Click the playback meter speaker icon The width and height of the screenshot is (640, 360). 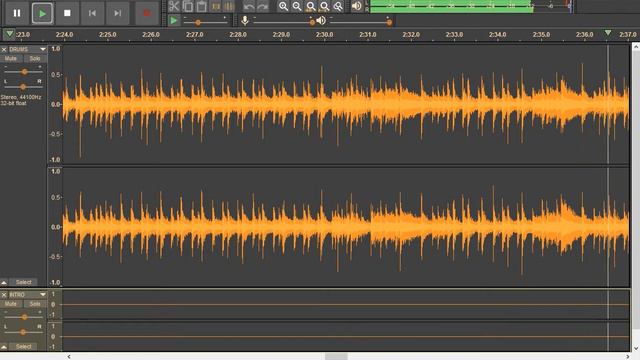[x=356, y=6]
